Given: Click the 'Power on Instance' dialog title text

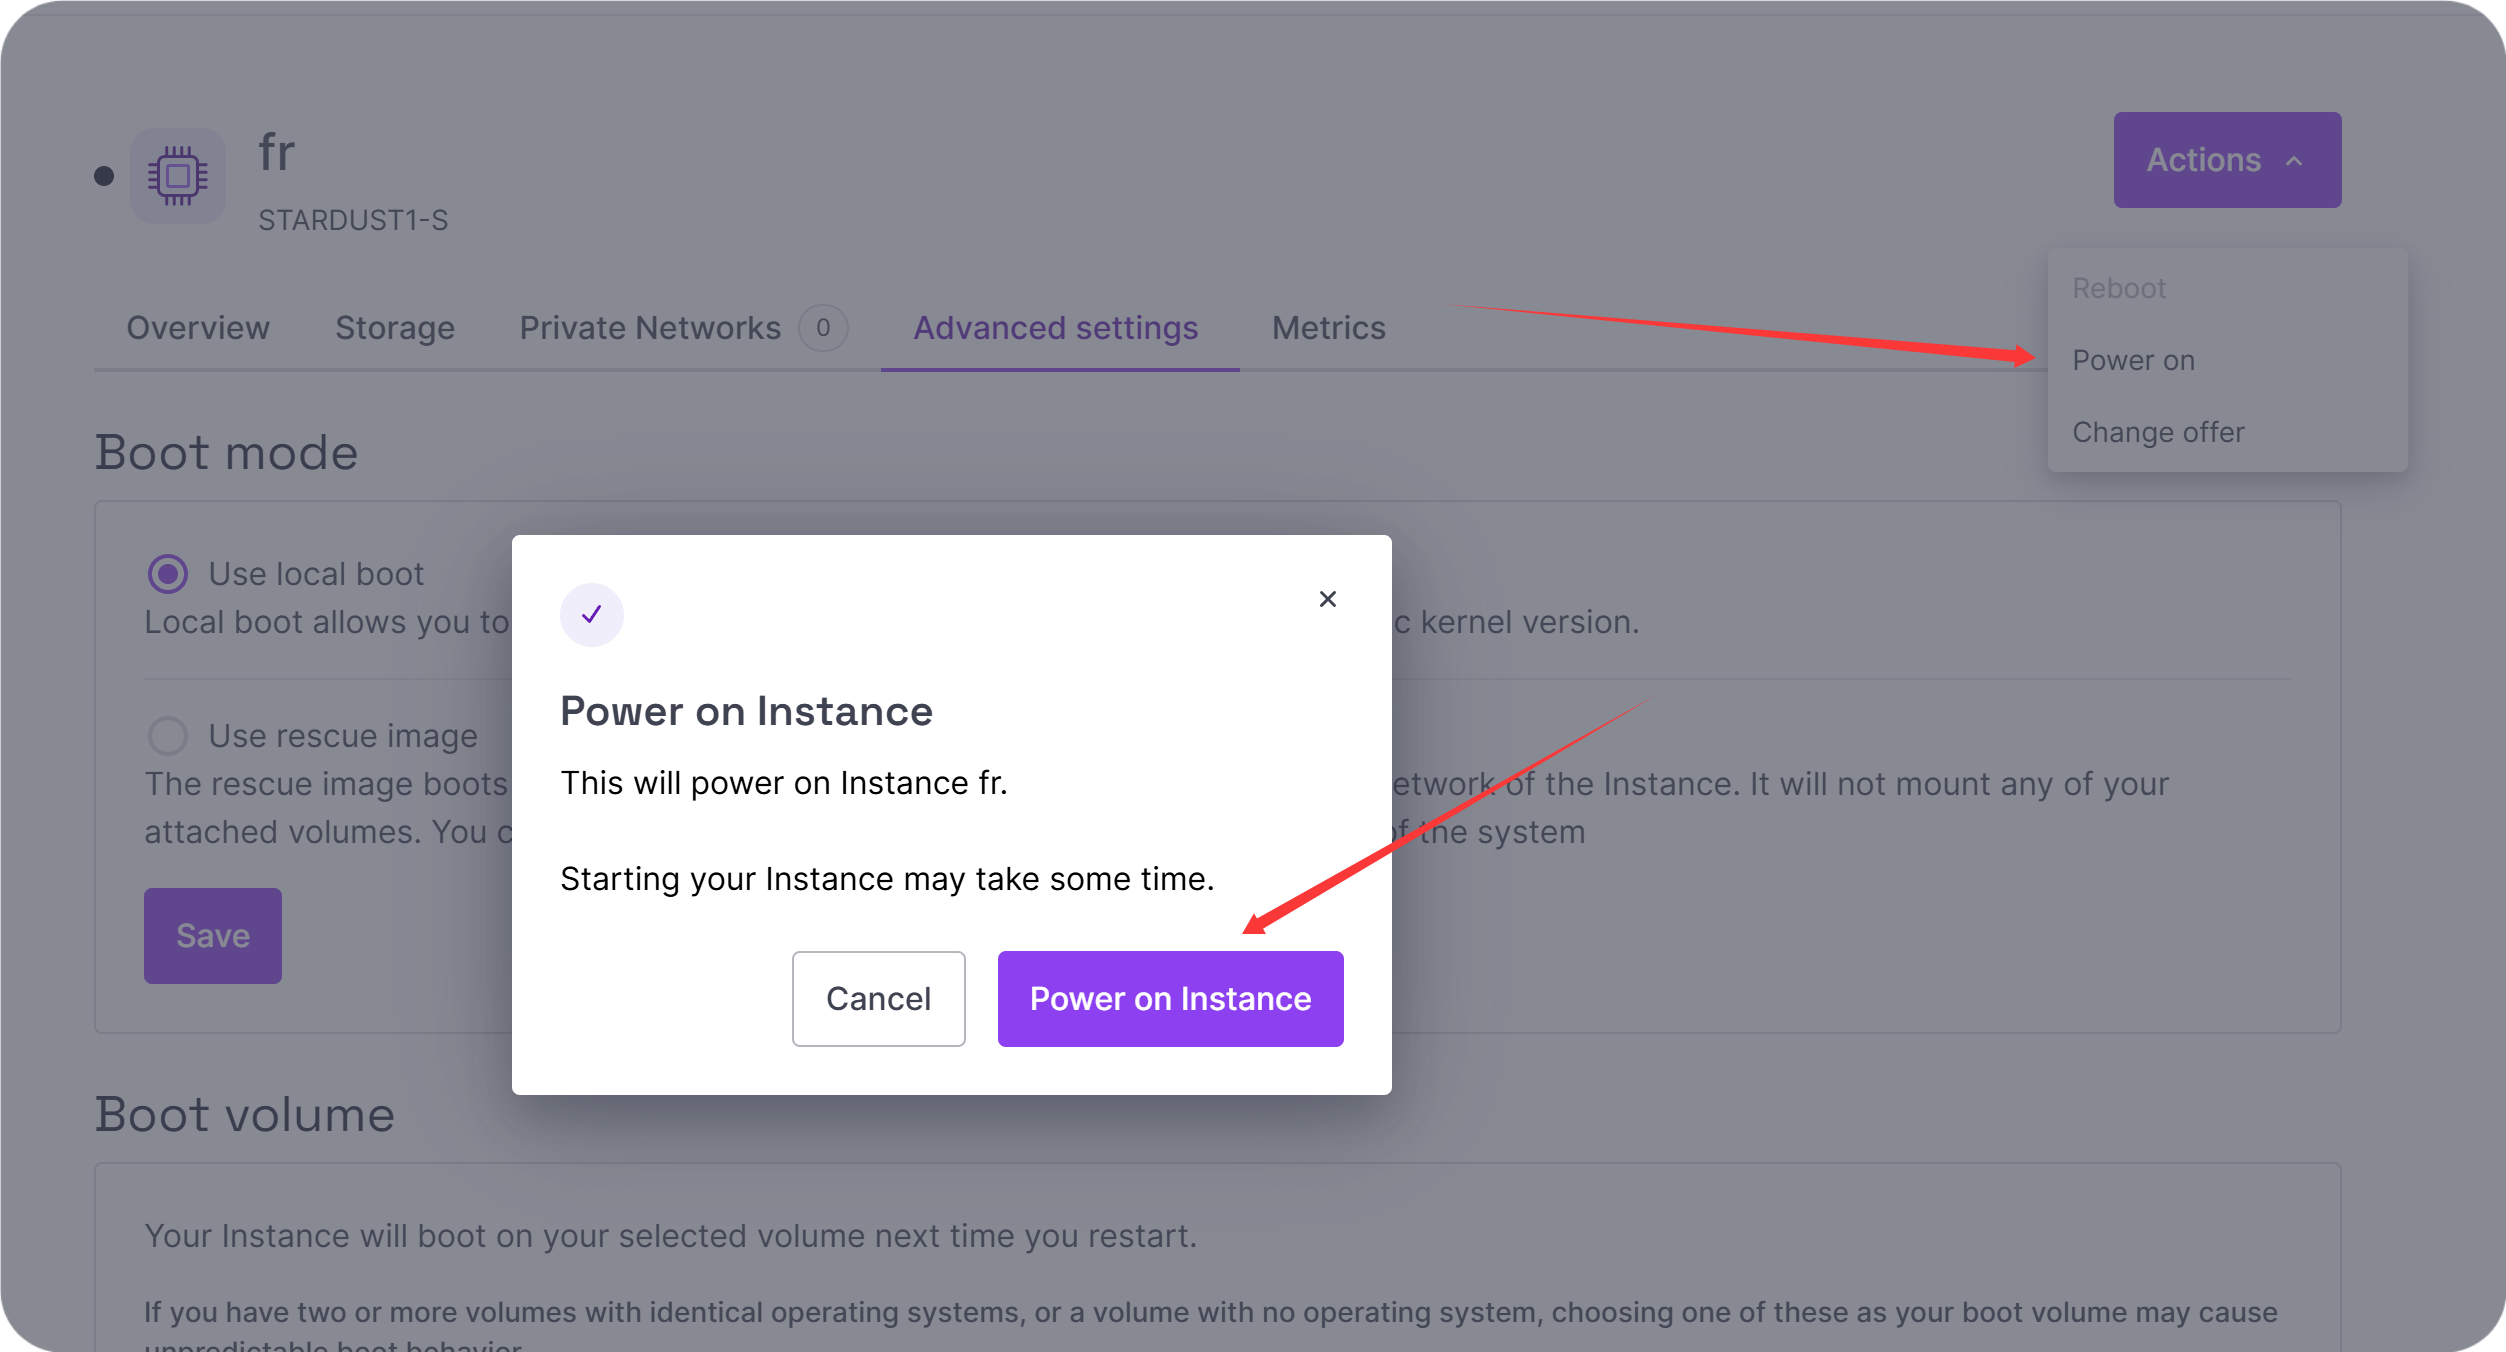Looking at the screenshot, I should click(x=746, y=711).
